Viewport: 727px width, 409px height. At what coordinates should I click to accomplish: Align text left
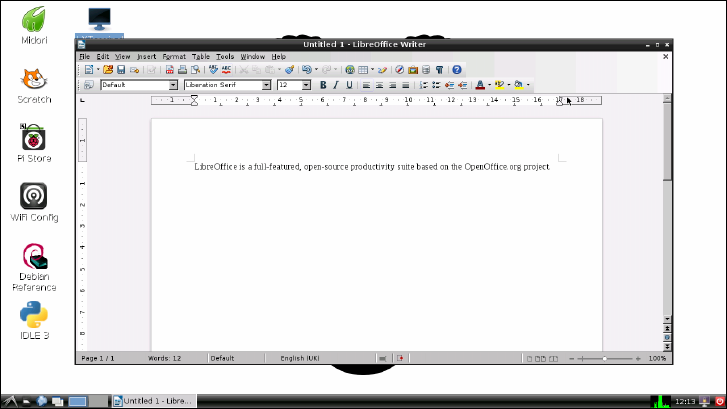pyautogui.click(x=366, y=85)
